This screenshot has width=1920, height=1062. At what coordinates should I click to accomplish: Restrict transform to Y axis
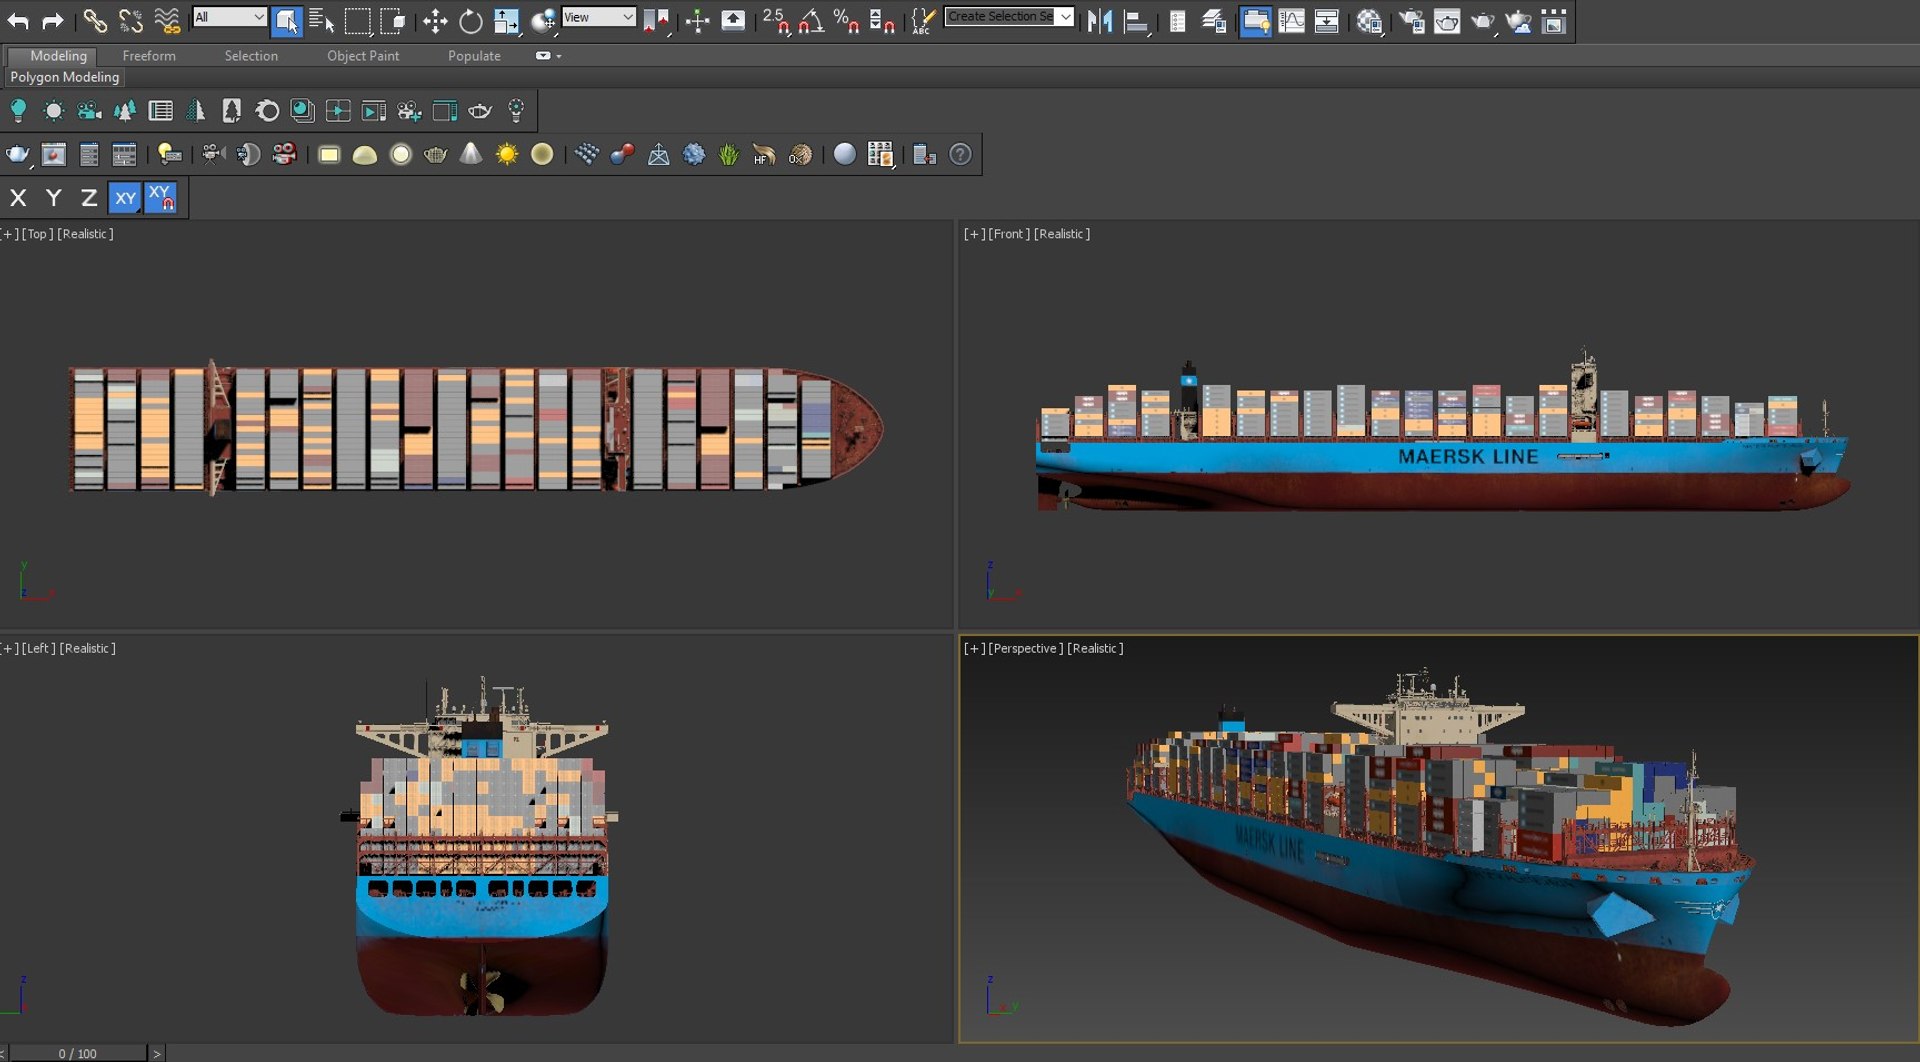(54, 198)
